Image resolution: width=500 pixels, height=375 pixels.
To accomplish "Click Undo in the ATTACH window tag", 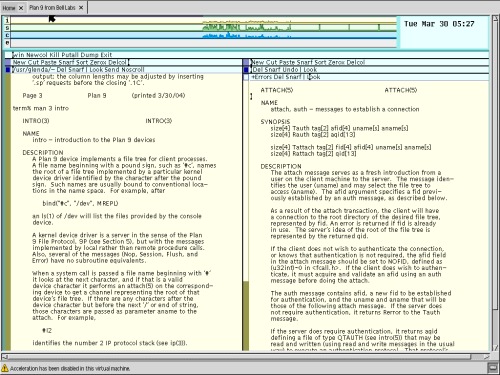I will pyautogui.click(x=290, y=70).
